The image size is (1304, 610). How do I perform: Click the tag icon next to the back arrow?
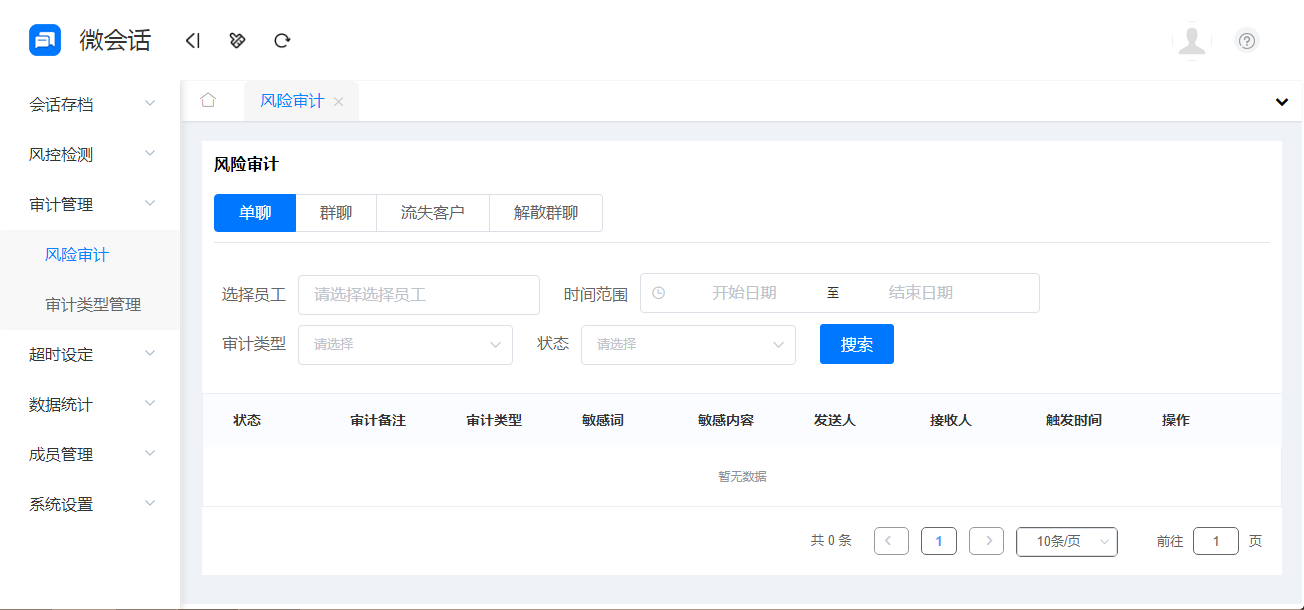(x=236, y=40)
